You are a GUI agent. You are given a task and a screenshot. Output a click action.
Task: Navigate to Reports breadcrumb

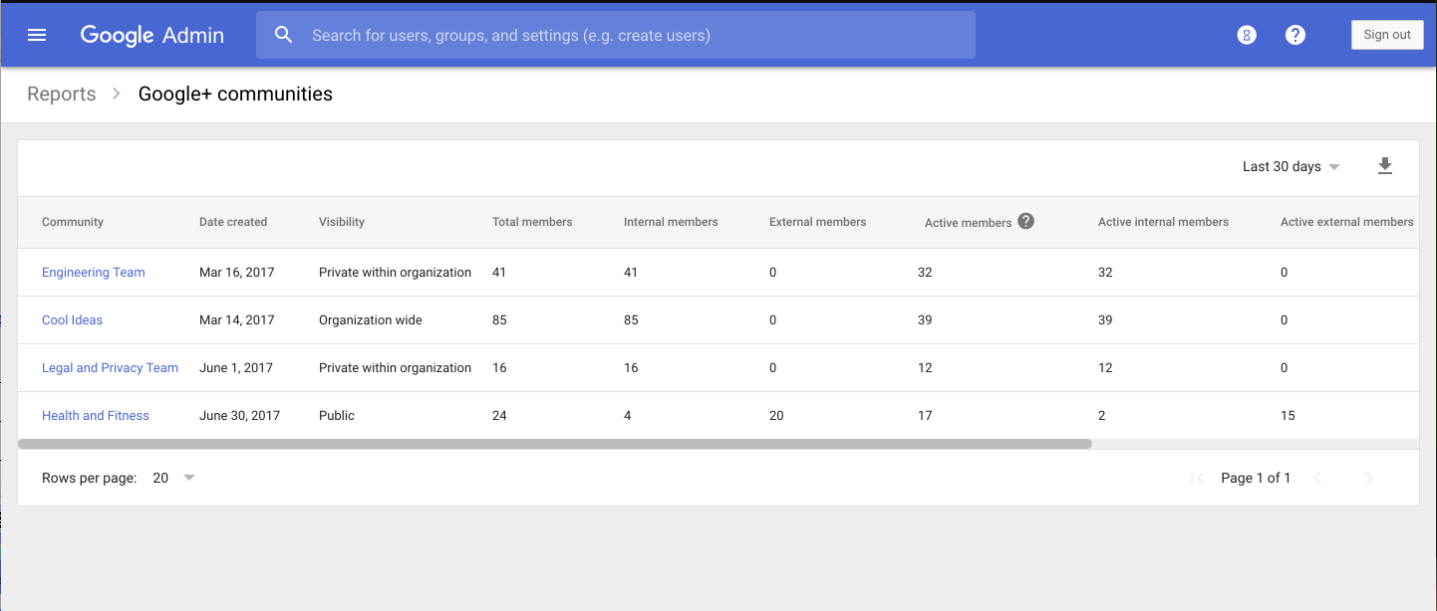(61, 94)
